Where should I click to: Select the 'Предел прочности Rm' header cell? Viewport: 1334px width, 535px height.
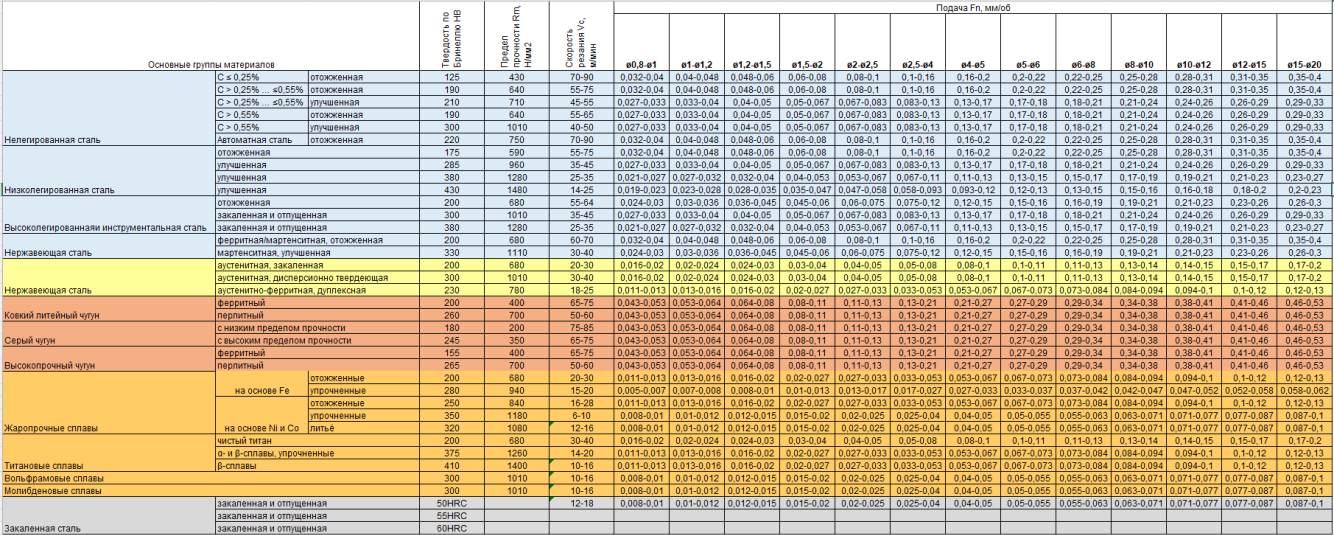[516, 40]
